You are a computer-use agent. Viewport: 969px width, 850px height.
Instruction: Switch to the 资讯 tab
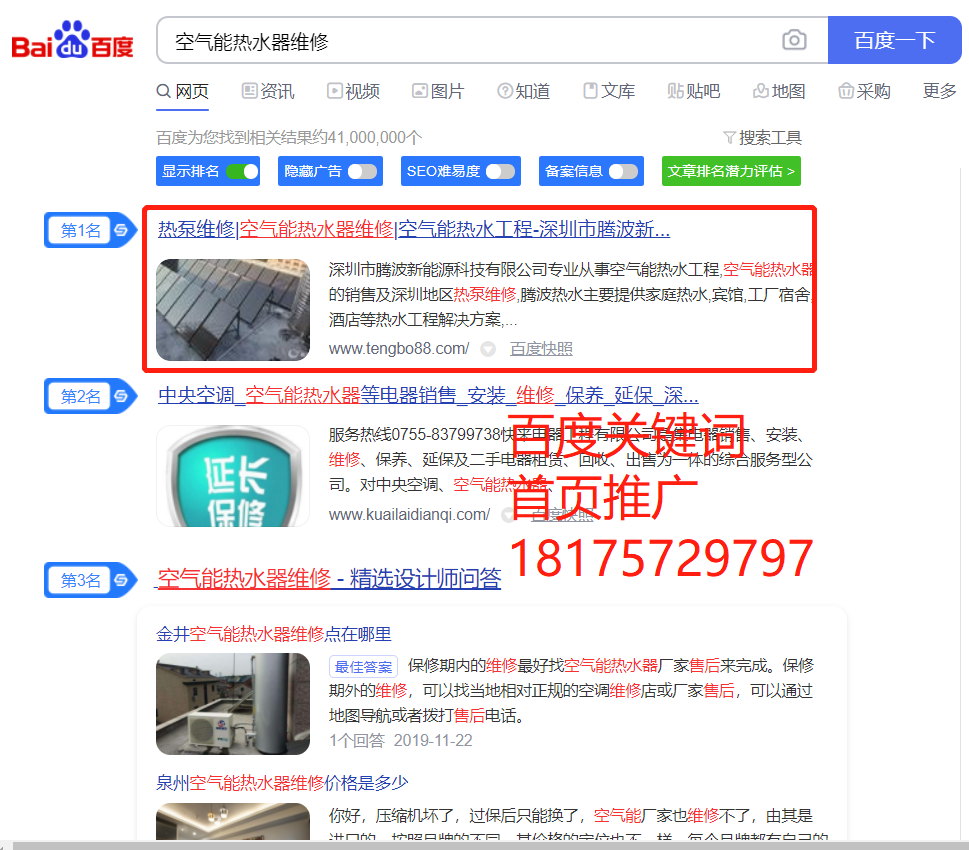(x=268, y=91)
